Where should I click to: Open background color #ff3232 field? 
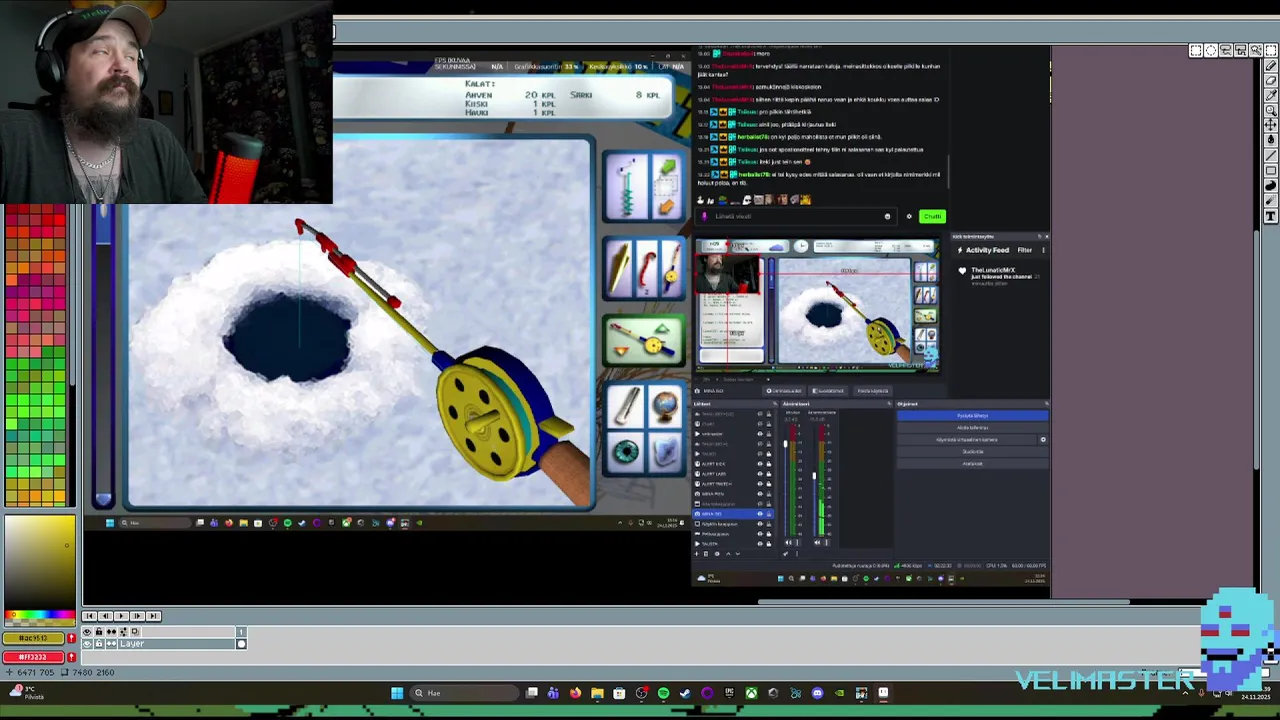click(33, 657)
